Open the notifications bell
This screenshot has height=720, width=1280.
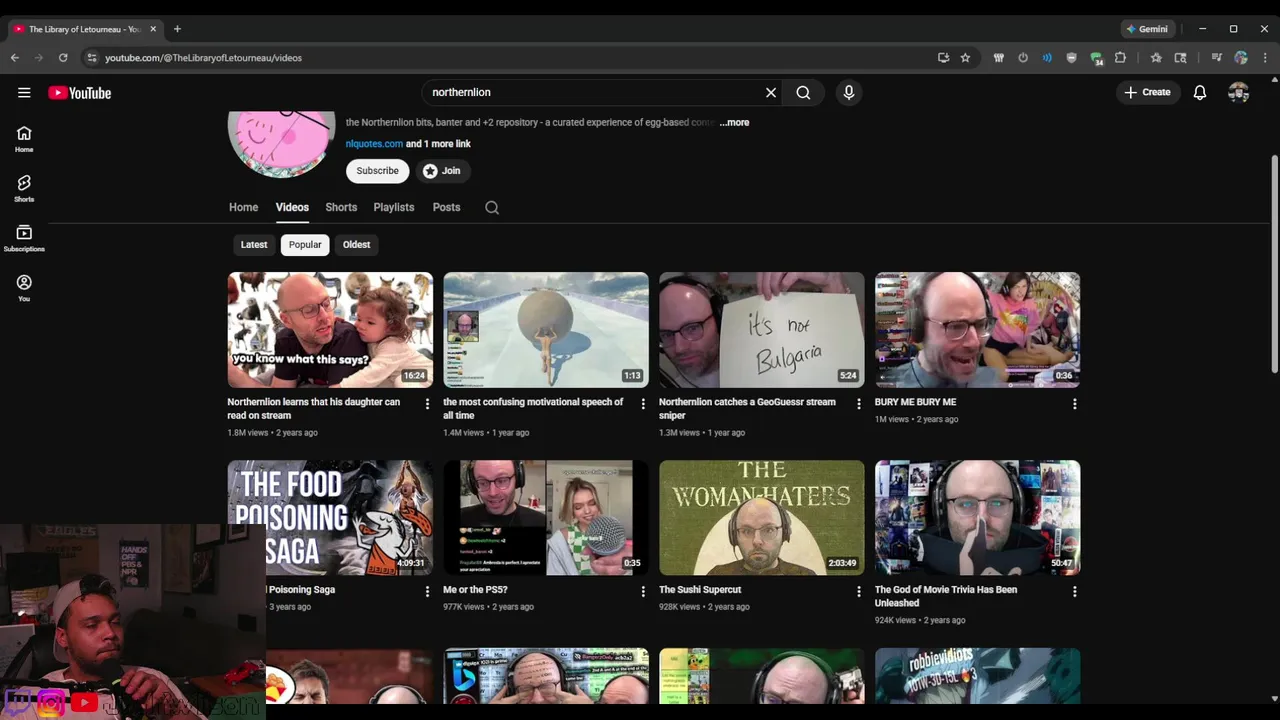[1200, 93]
